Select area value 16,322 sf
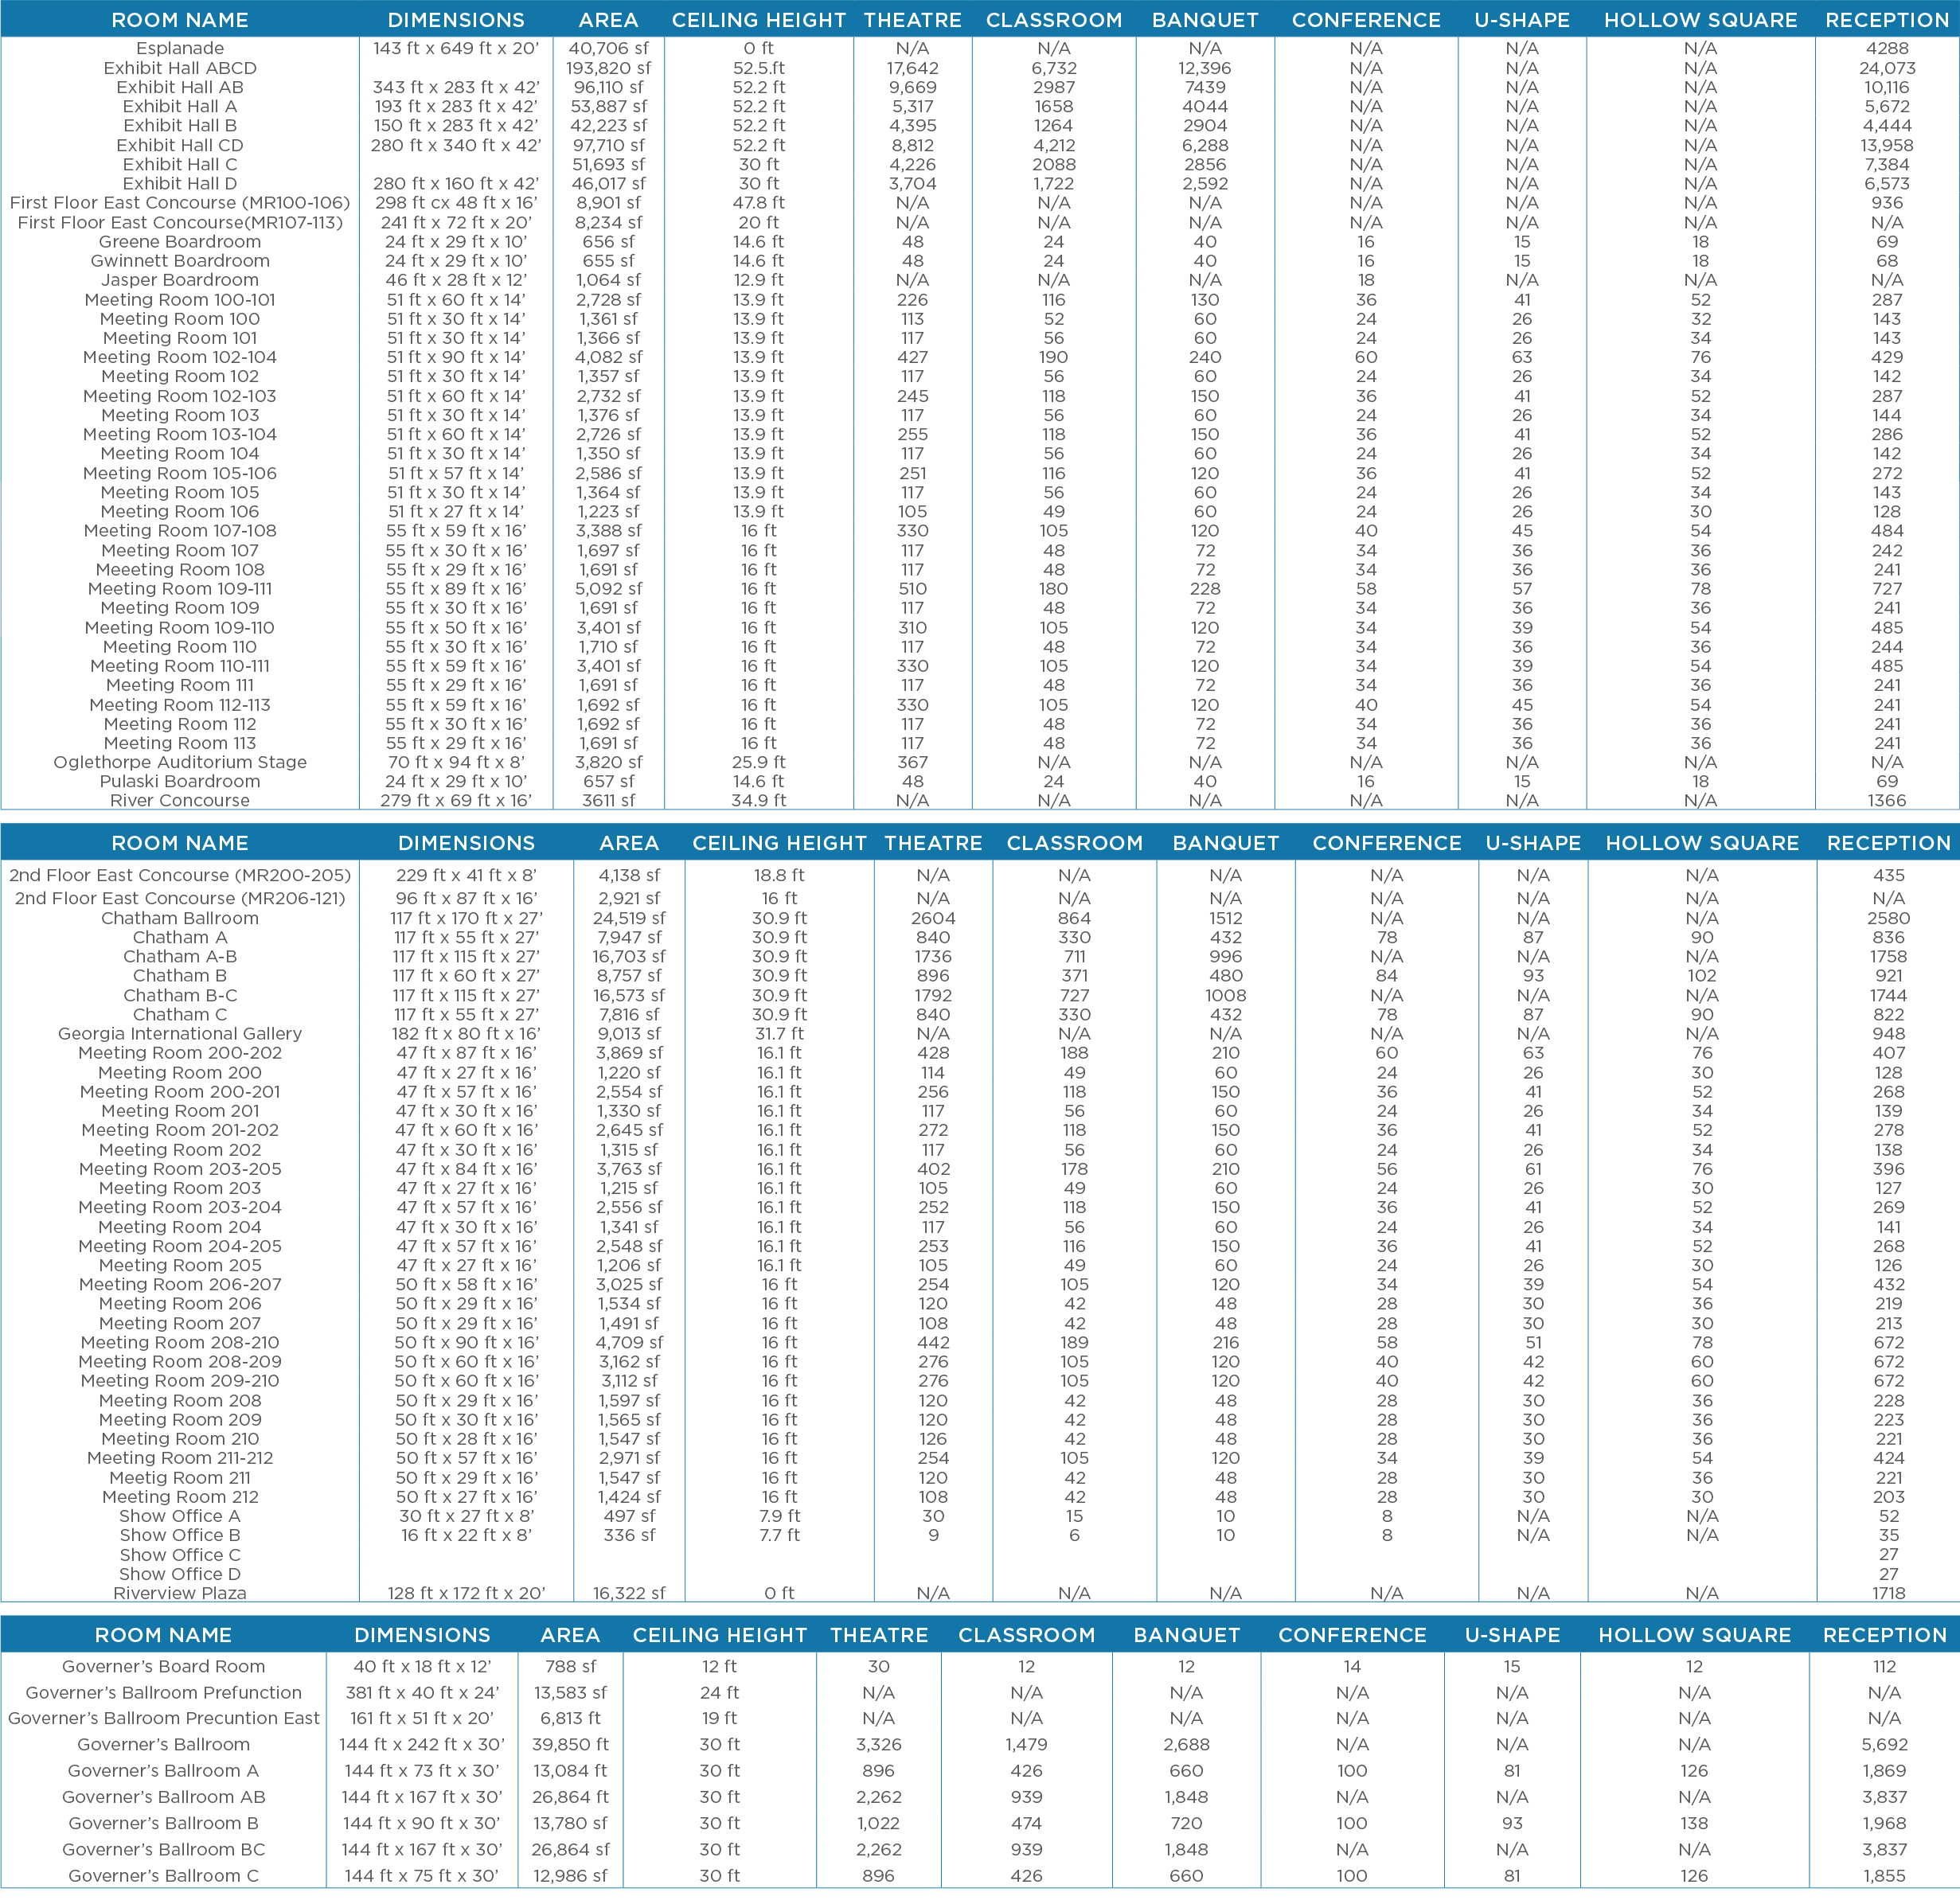 (x=629, y=1593)
